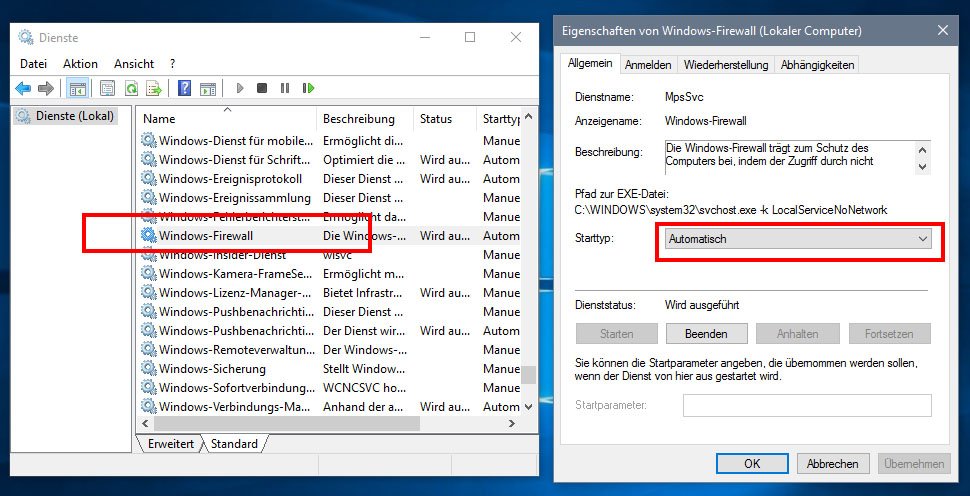Select Dienste (Lokal) in the left tree
Image resolution: width=970 pixels, height=496 pixels.
coord(66,116)
